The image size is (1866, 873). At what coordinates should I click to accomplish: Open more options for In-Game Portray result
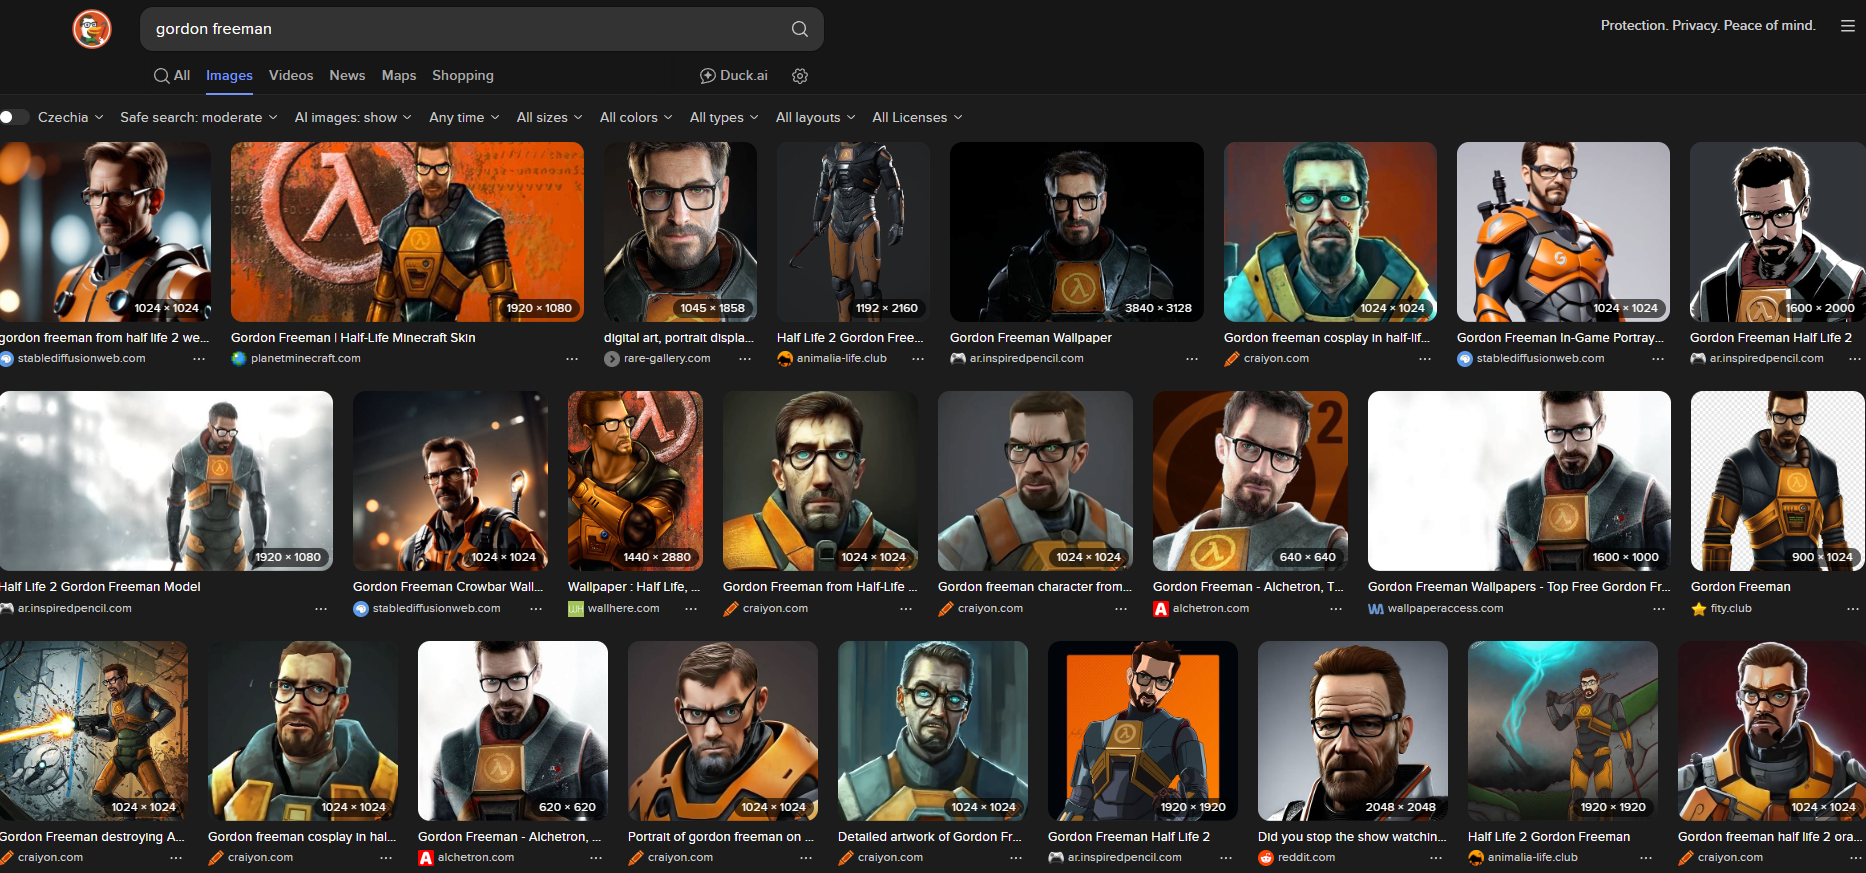click(1658, 359)
